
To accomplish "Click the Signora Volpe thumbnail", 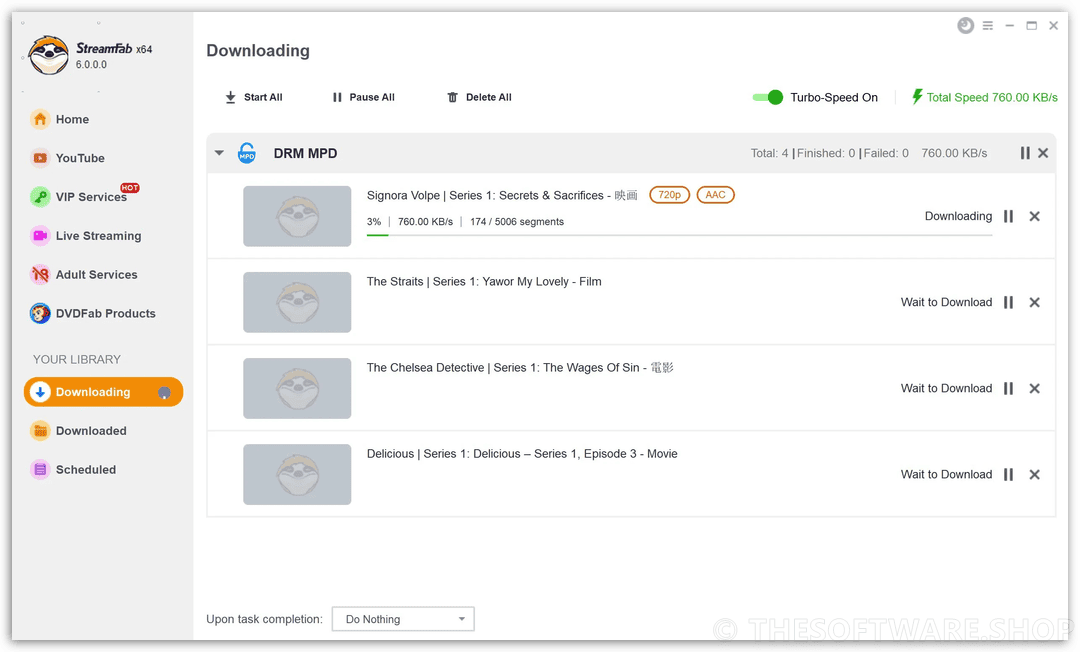I will pos(297,216).
